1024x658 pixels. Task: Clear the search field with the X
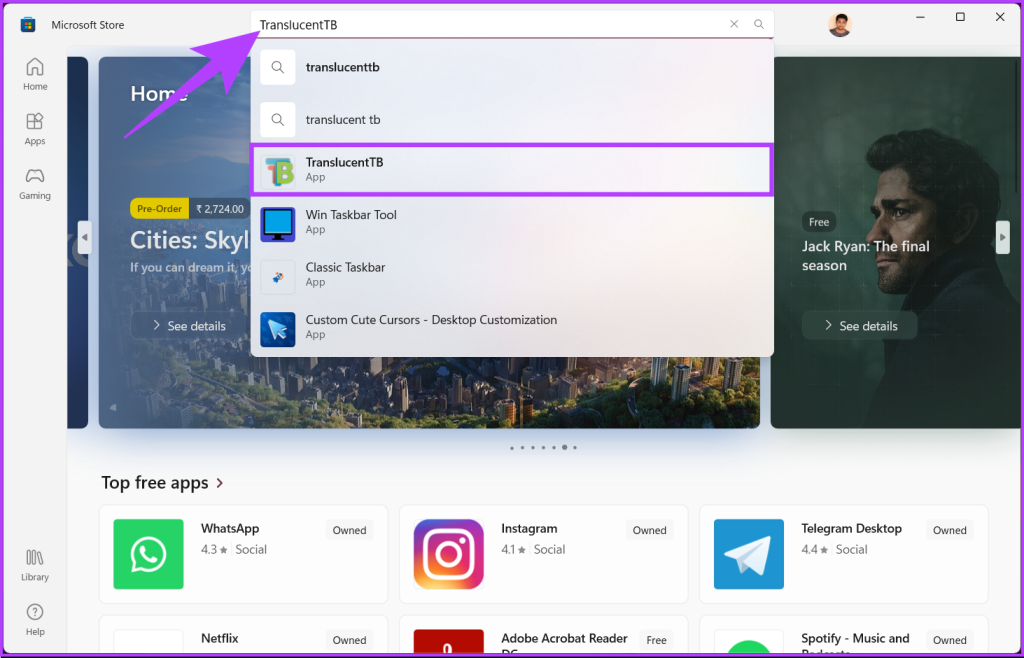[734, 24]
